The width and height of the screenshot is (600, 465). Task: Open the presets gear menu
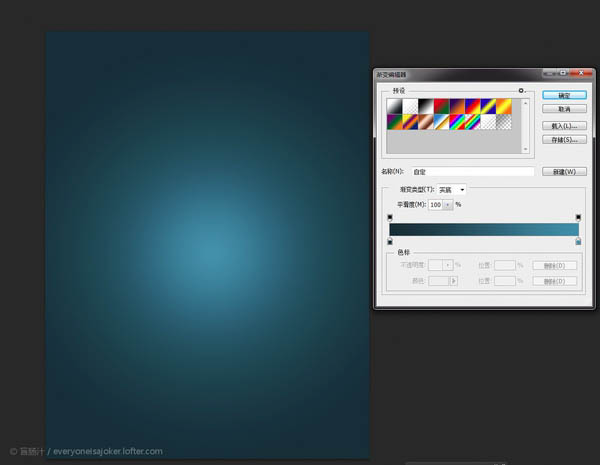521,91
